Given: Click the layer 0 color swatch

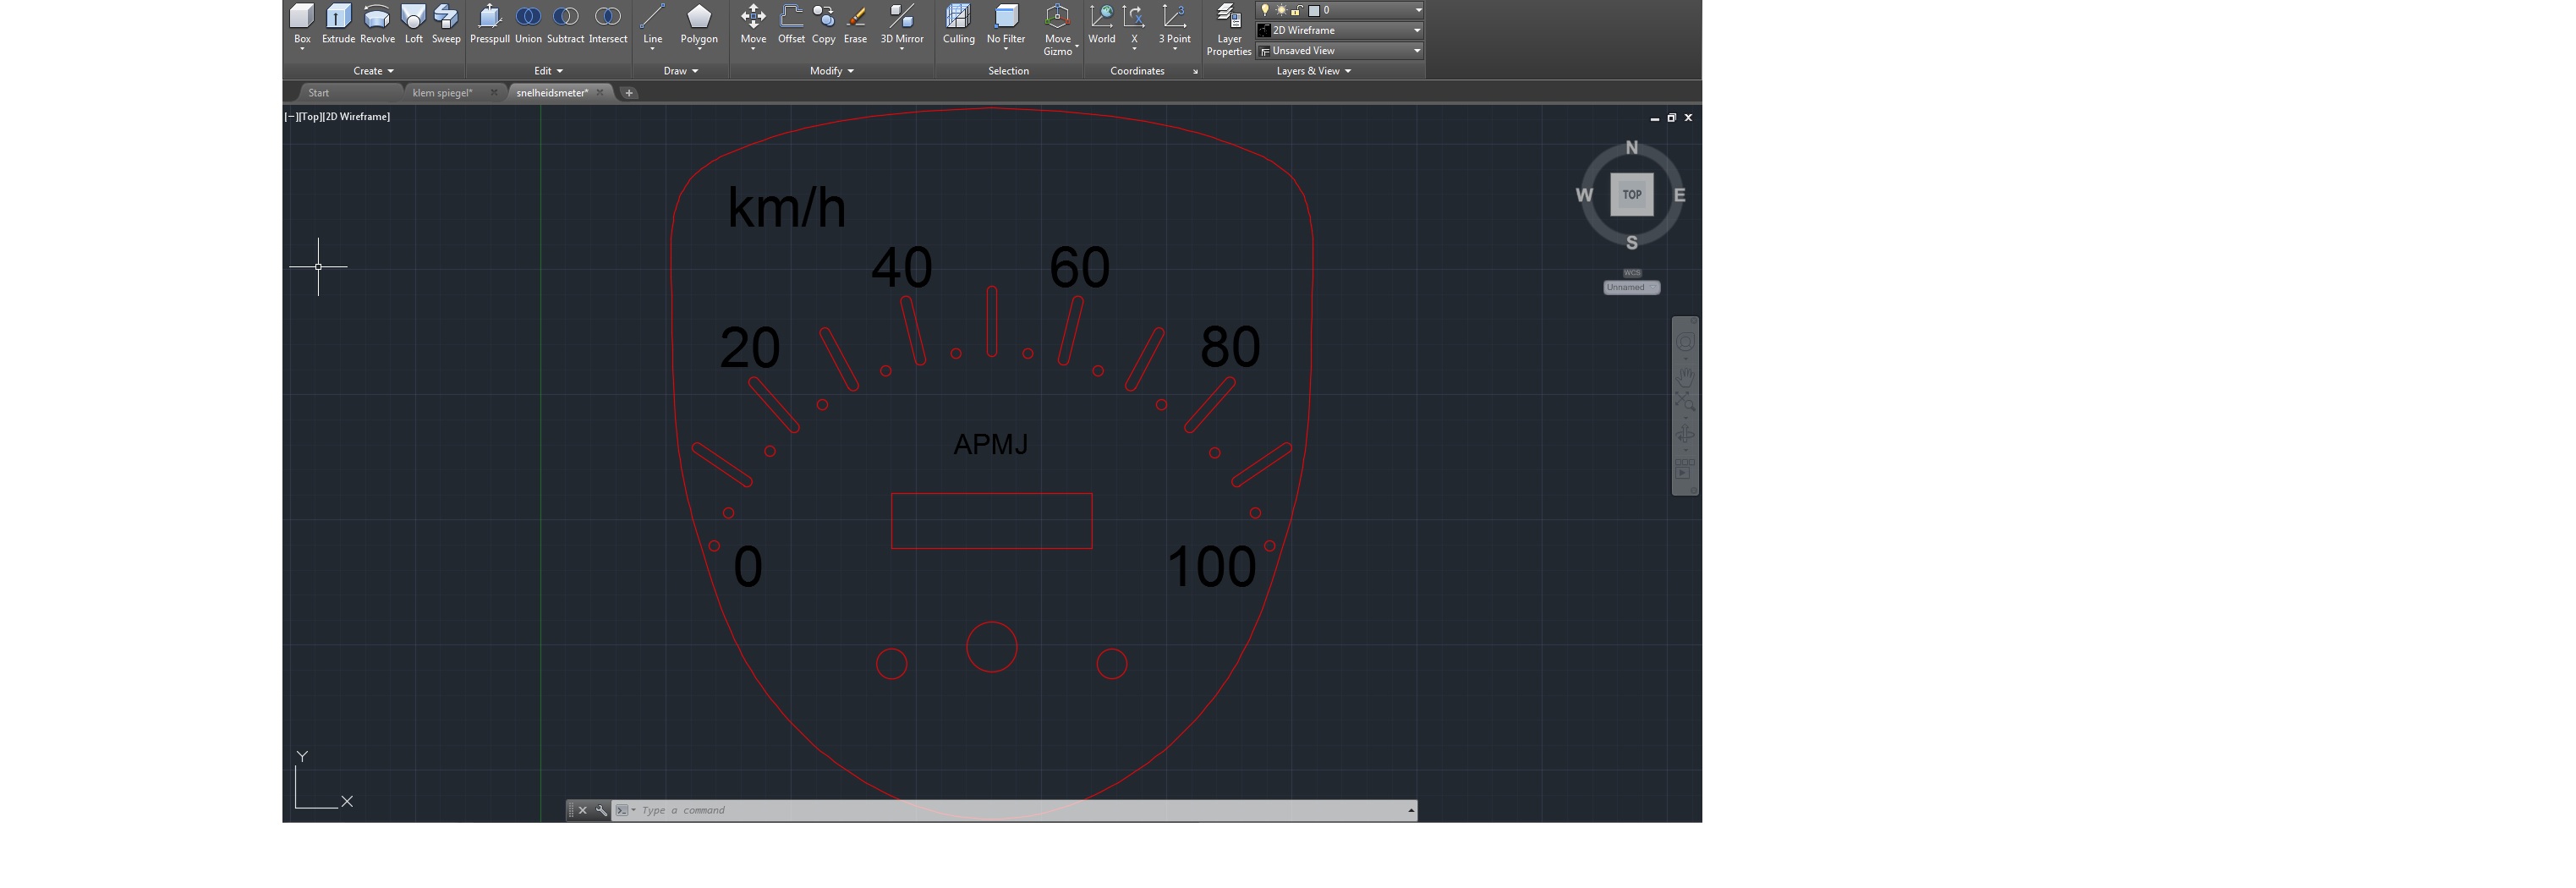Looking at the screenshot, I should point(1314,10).
